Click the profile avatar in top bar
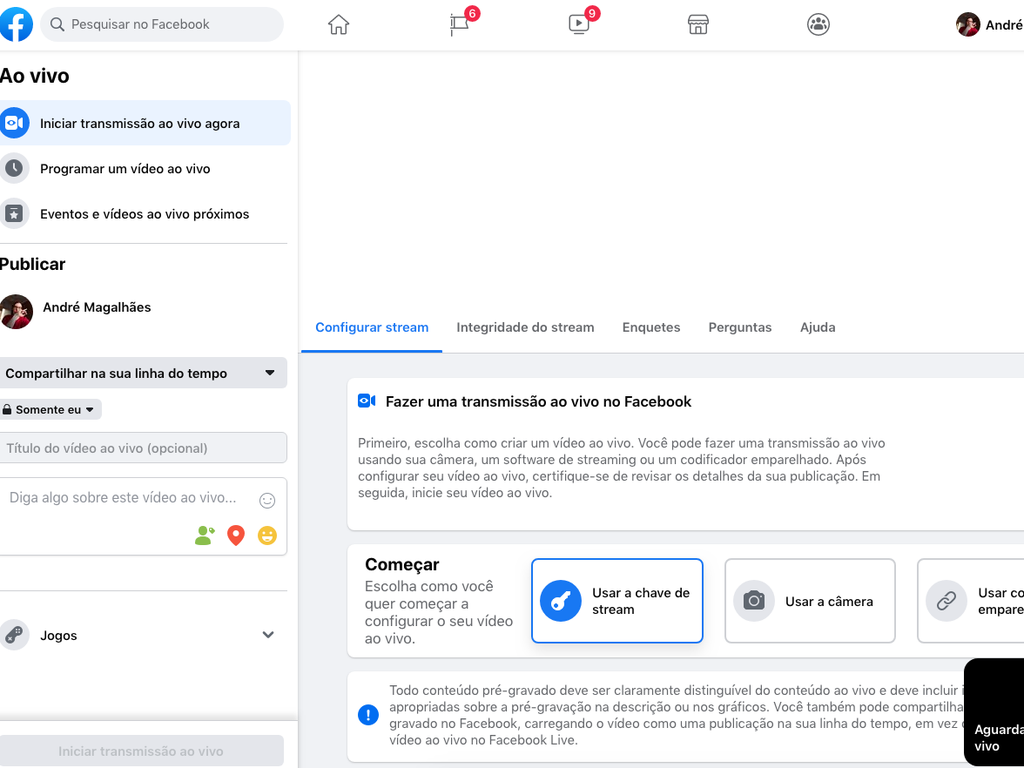Image resolution: width=1024 pixels, height=768 pixels. click(x=968, y=25)
